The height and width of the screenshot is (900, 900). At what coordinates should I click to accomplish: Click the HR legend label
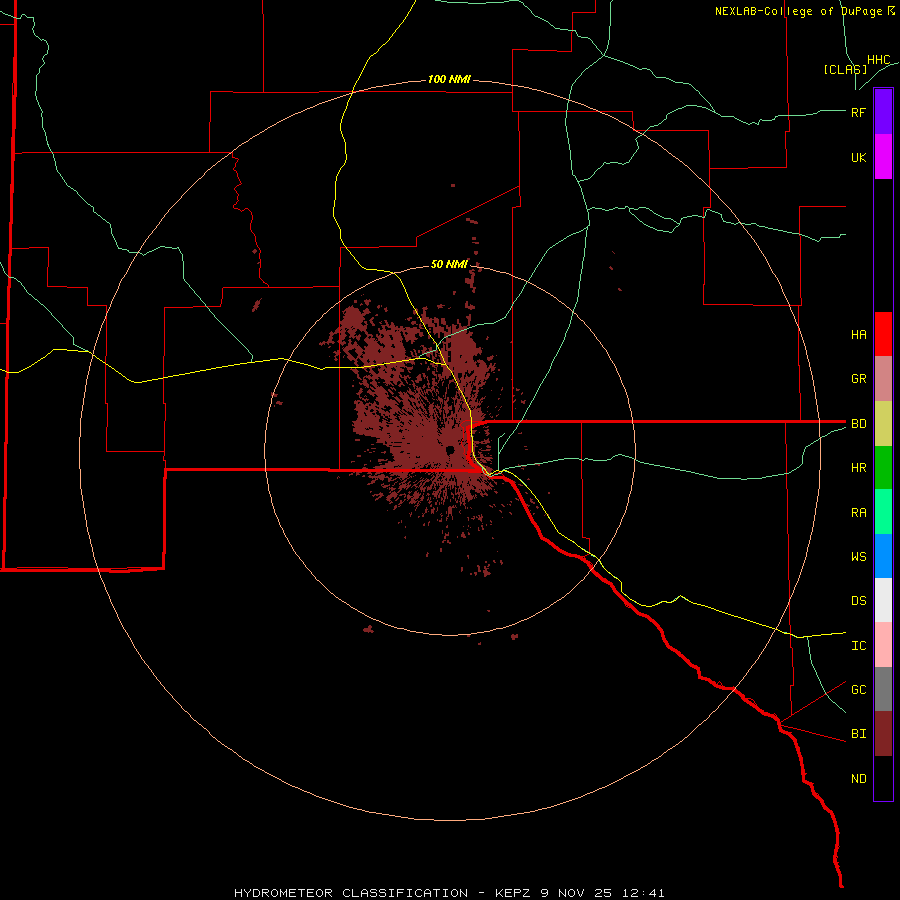coord(858,468)
